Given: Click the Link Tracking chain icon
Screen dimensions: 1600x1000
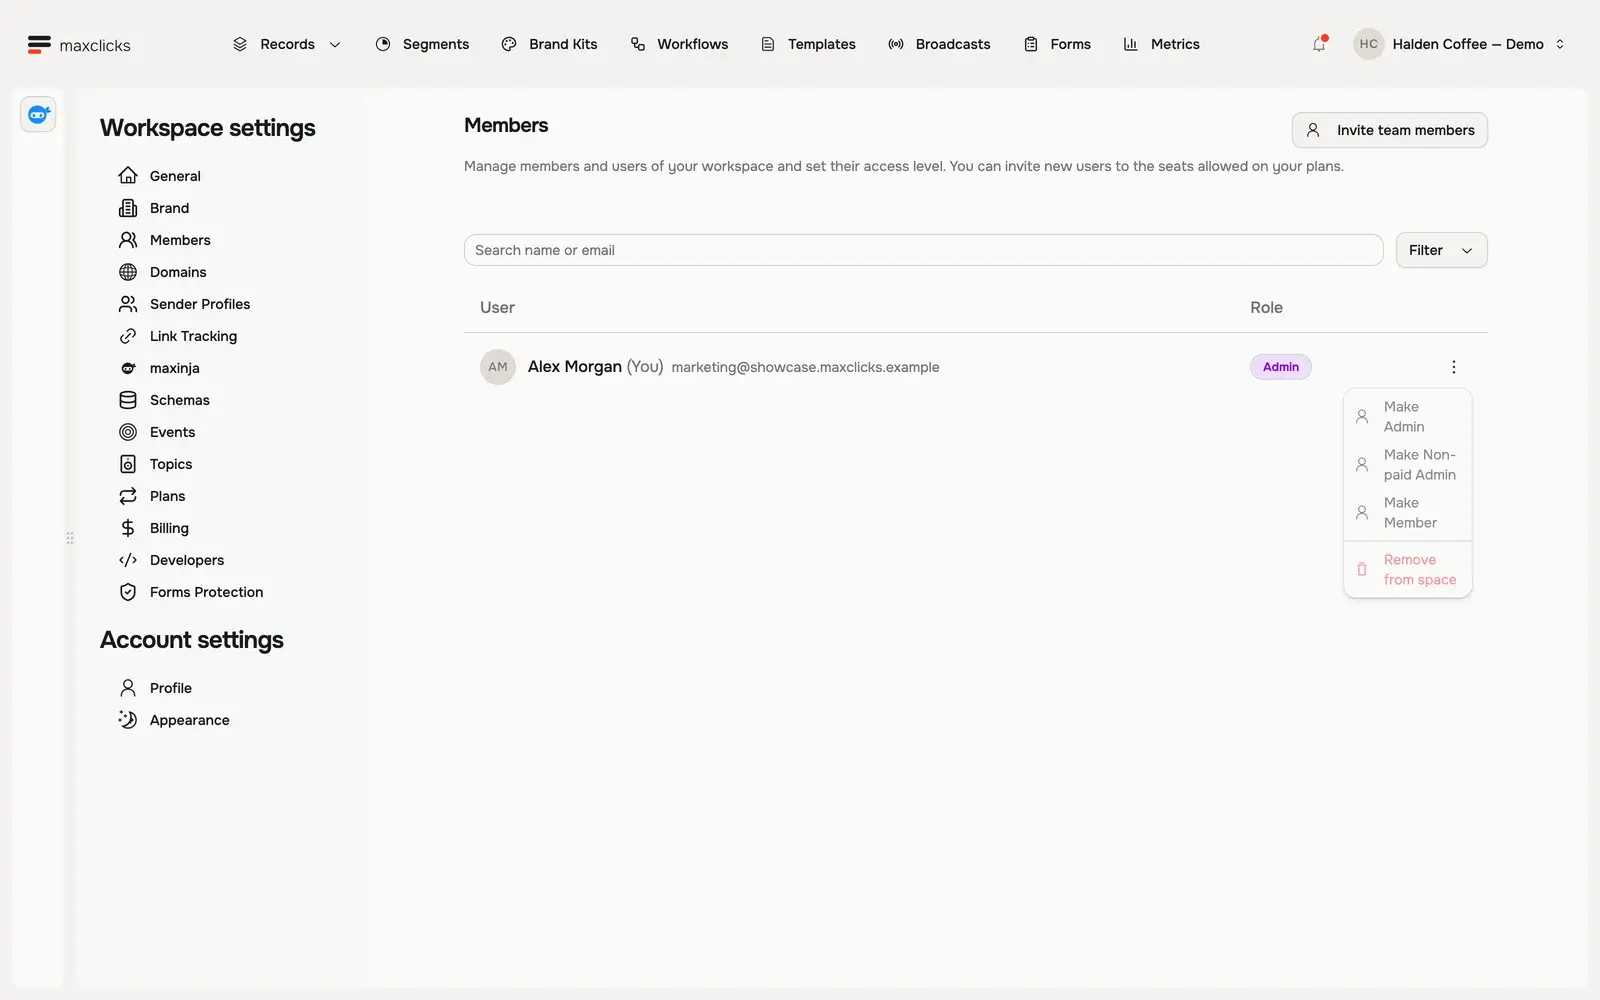Looking at the screenshot, I should pos(128,336).
